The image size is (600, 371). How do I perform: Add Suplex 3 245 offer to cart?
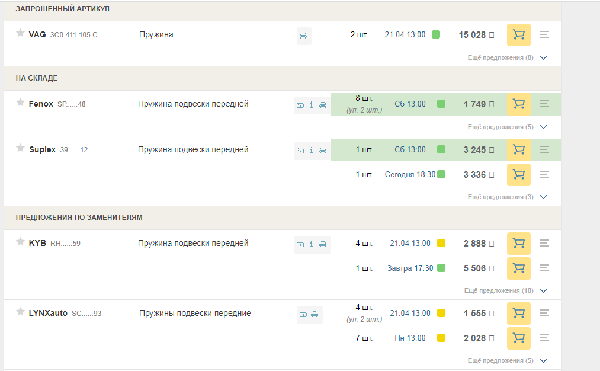[x=518, y=150]
